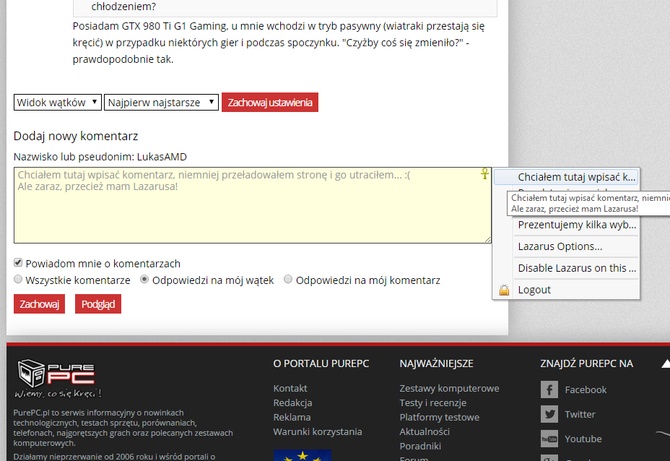Viewport: 670px width, 461px height.
Task: Open the YouTube icon in the footer
Action: click(549, 439)
